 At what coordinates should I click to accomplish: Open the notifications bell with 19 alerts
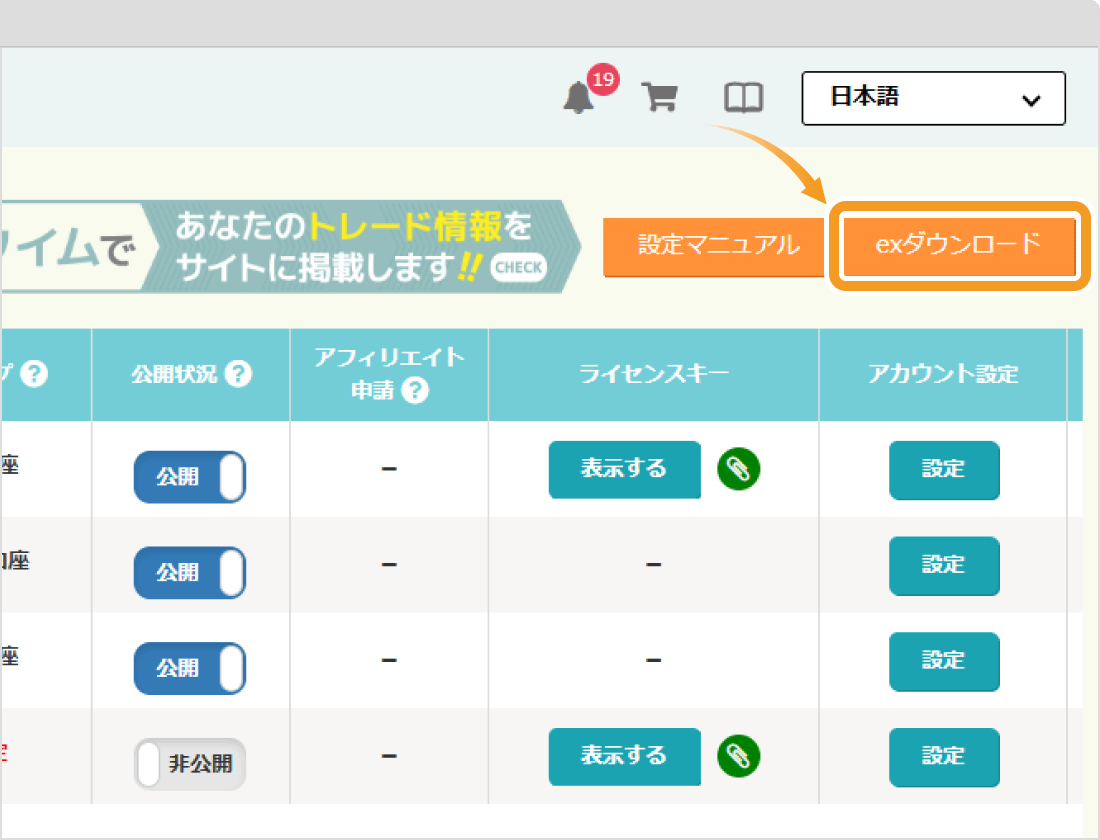[580, 97]
